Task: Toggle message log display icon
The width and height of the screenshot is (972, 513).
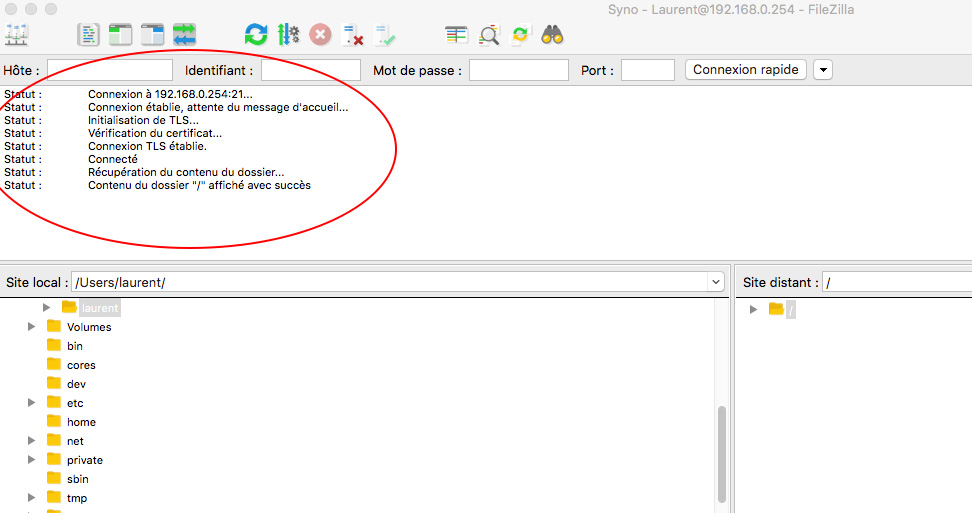Action: [89, 35]
